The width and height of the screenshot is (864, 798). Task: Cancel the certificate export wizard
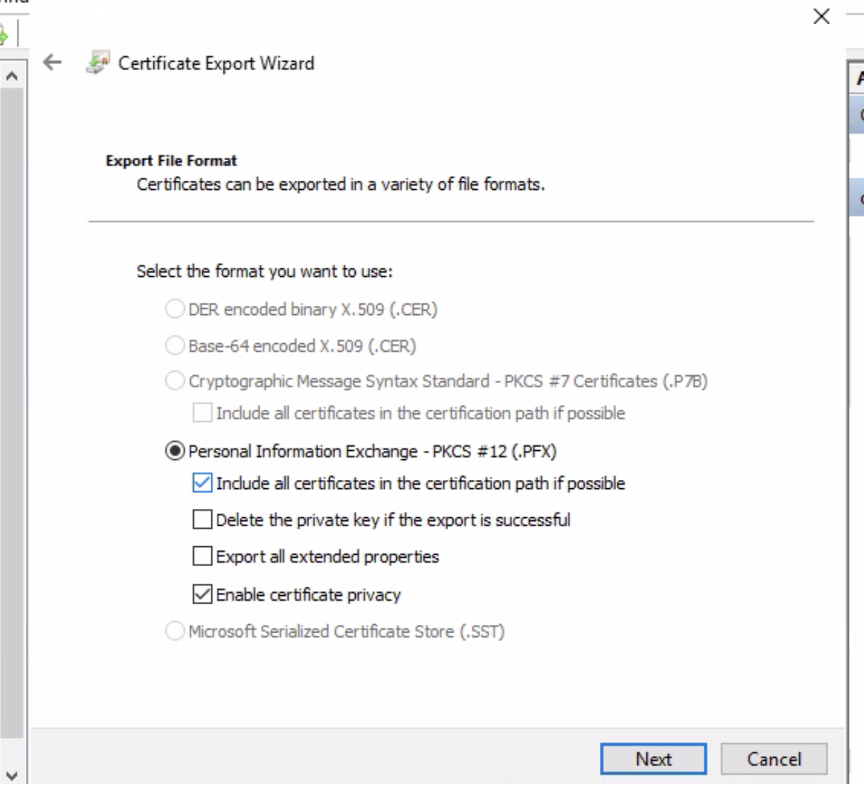(773, 759)
